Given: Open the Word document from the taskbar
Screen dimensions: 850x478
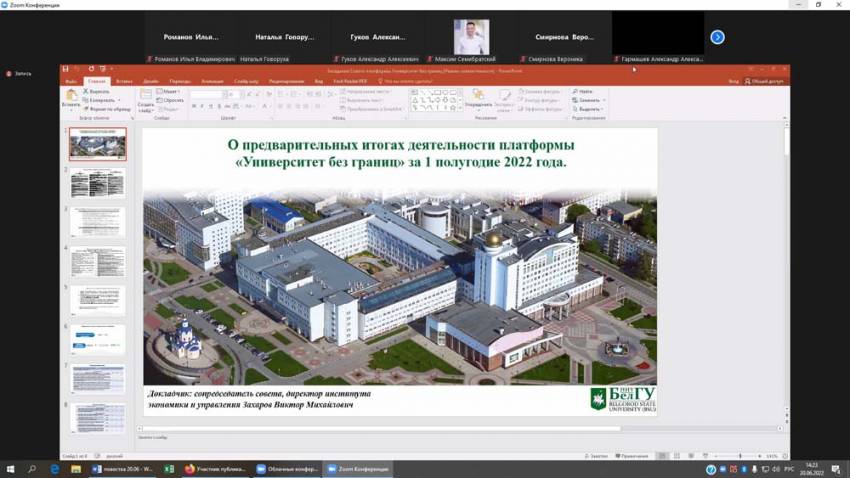Looking at the screenshot, I should 123,469.
